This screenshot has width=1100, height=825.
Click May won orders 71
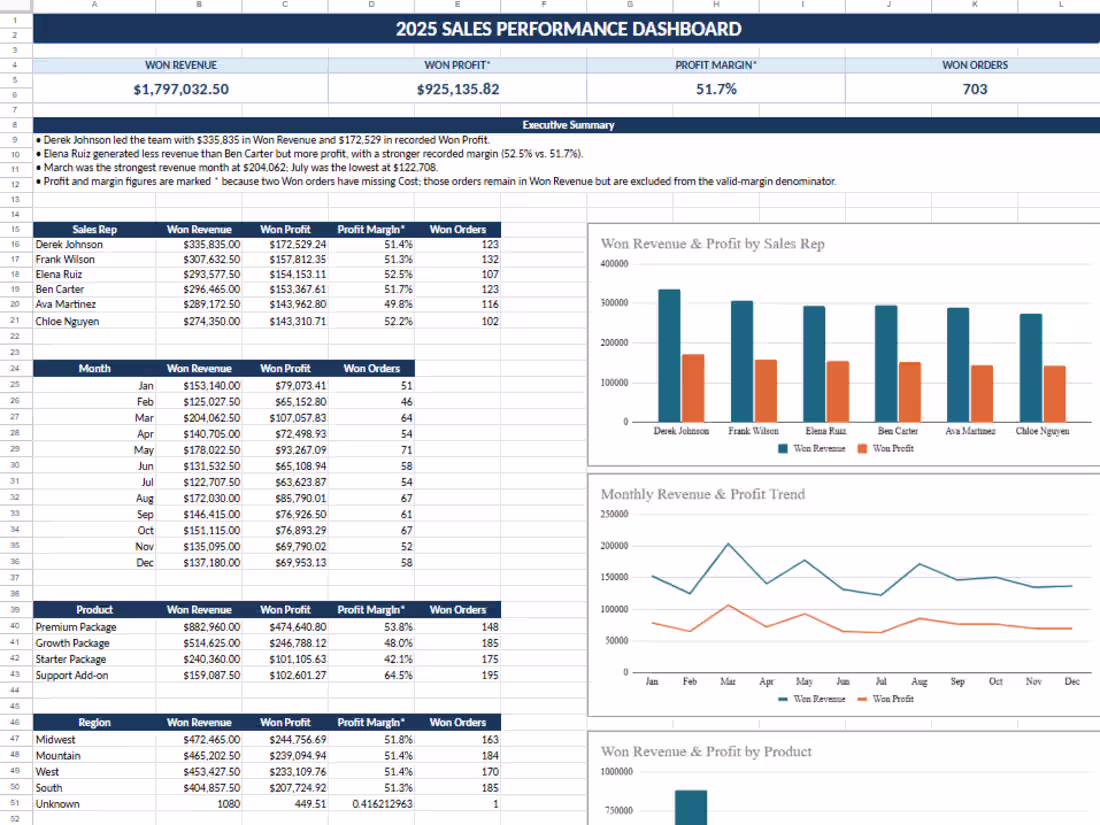[x=371, y=450]
